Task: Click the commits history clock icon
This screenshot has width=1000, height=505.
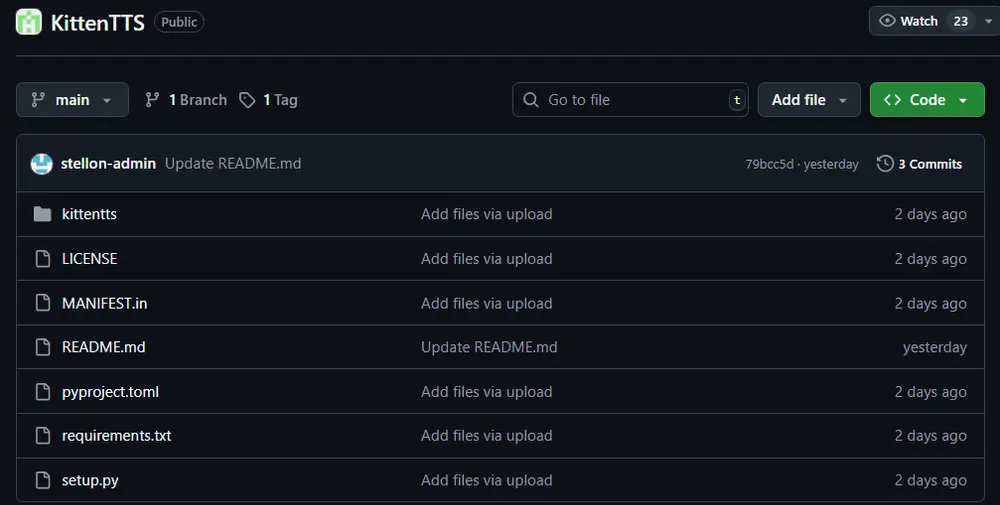Action: click(885, 164)
